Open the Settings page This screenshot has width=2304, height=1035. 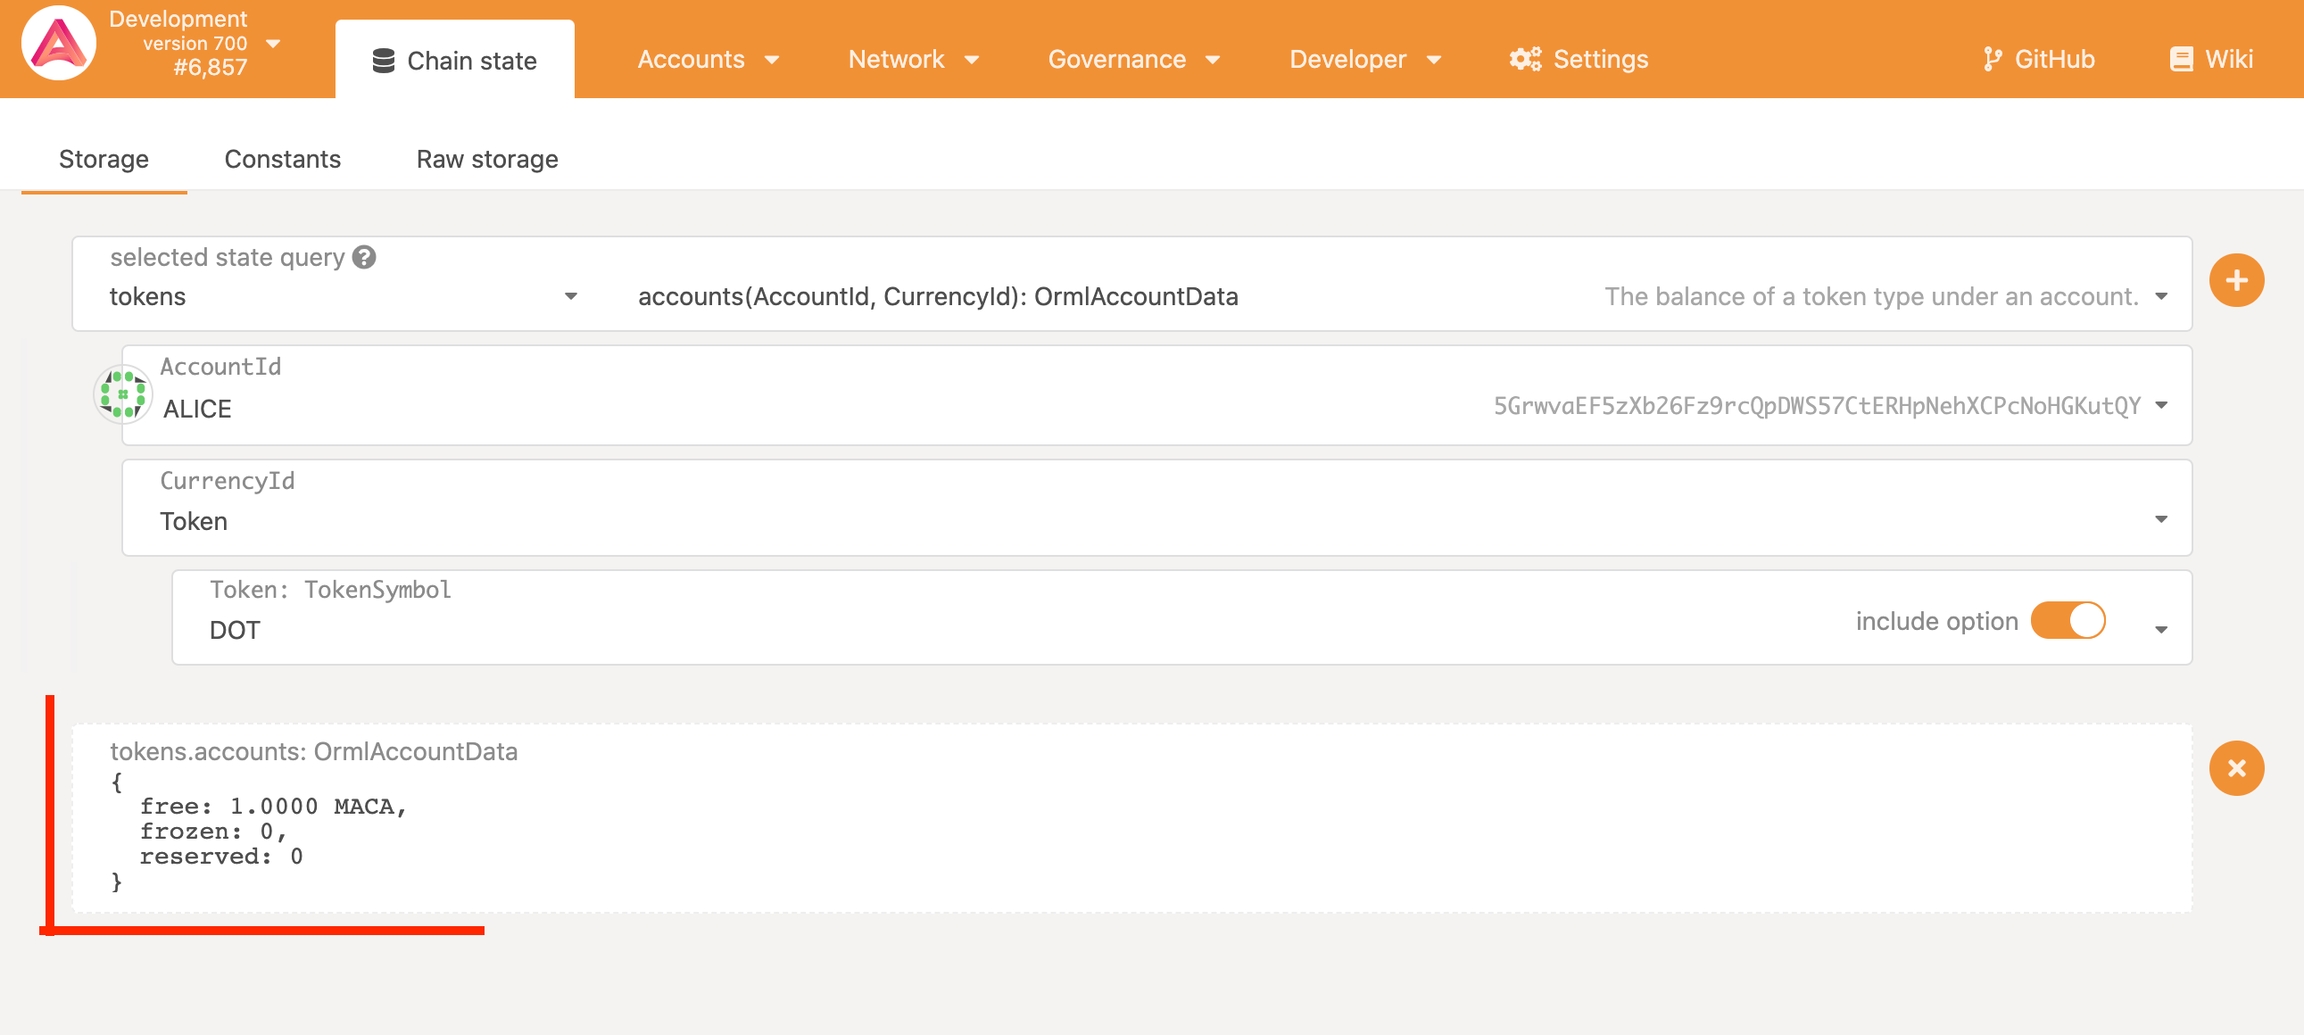1579,59
